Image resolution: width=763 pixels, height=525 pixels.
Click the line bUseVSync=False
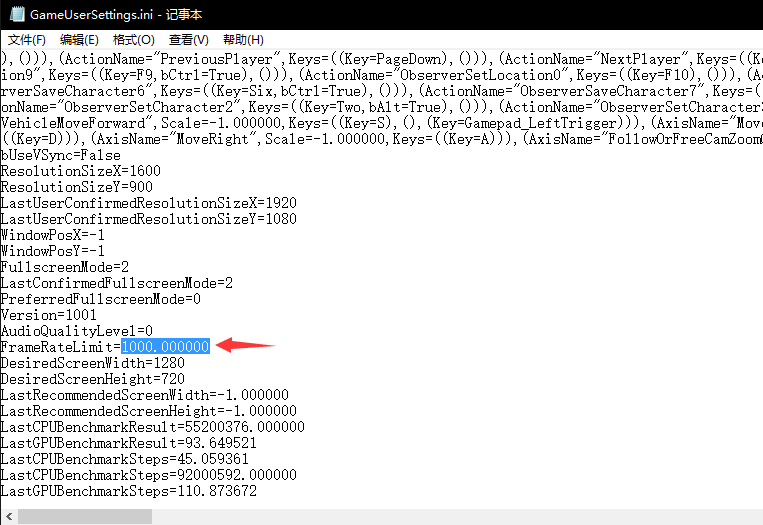pyautogui.click(x=60, y=155)
